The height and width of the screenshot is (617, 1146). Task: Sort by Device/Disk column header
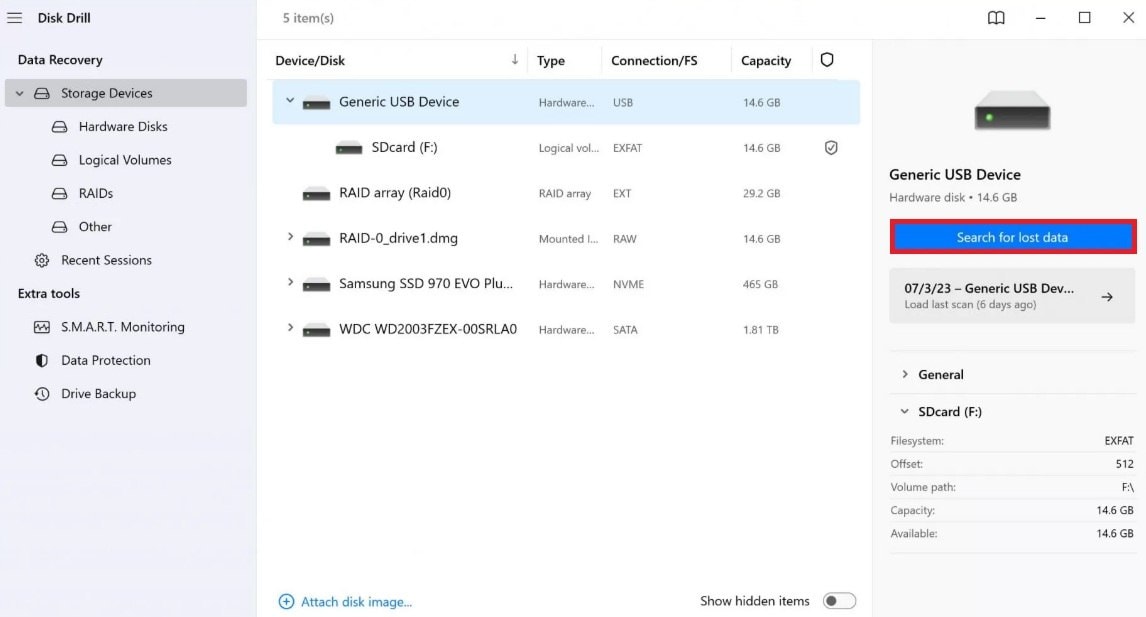click(x=310, y=61)
